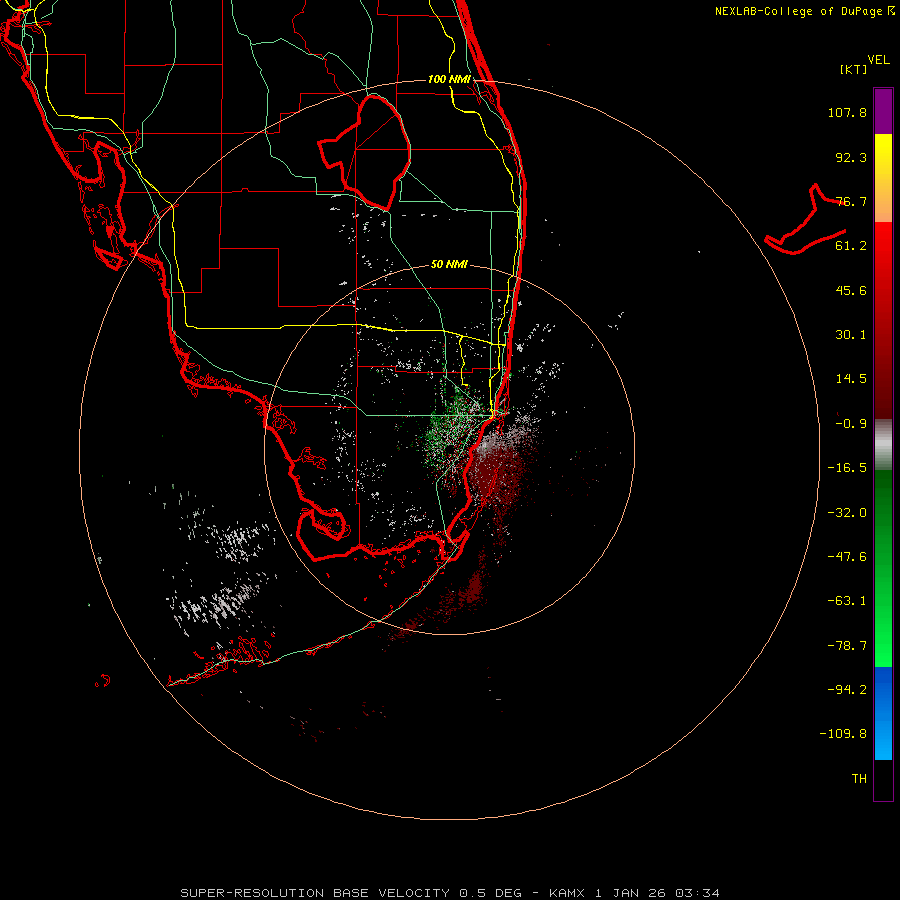The height and width of the screenshot is (900, 900).
Task: Click the -63.1 legend value
Action: point(847,601)
